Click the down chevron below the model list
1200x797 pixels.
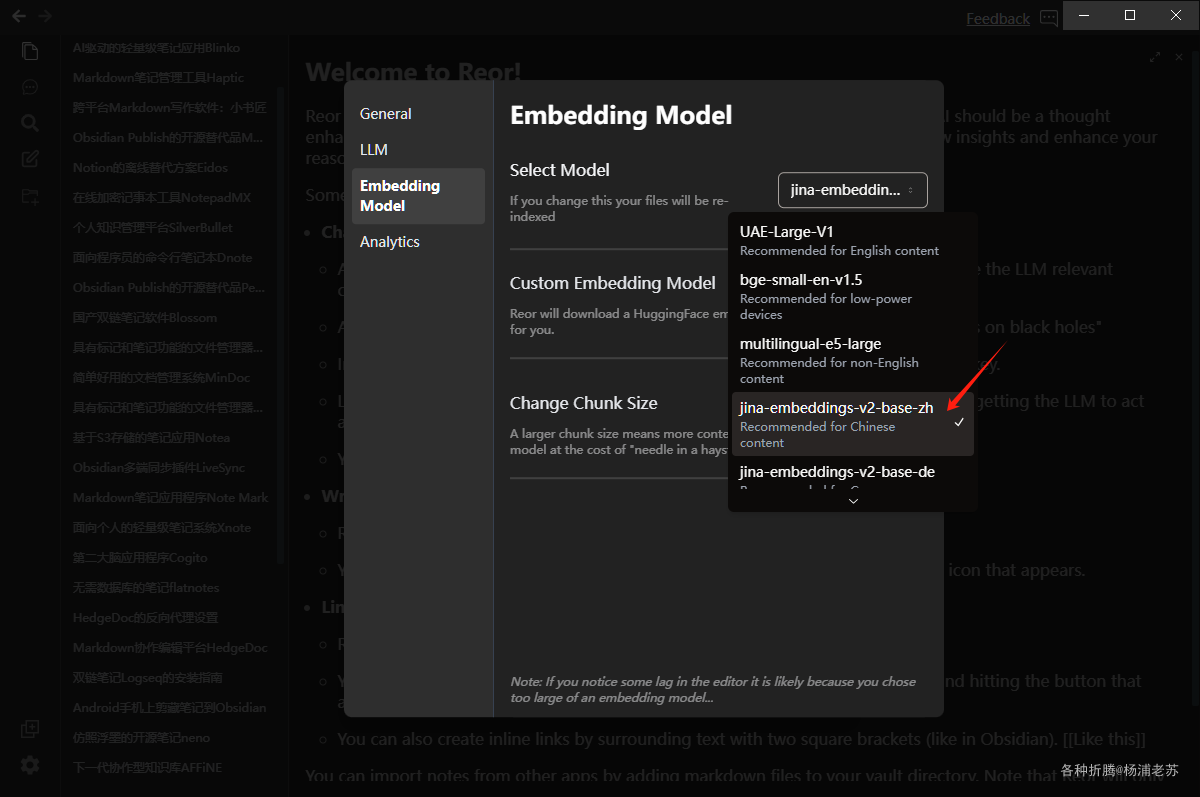pyautogui.click(x=853, y=502)
